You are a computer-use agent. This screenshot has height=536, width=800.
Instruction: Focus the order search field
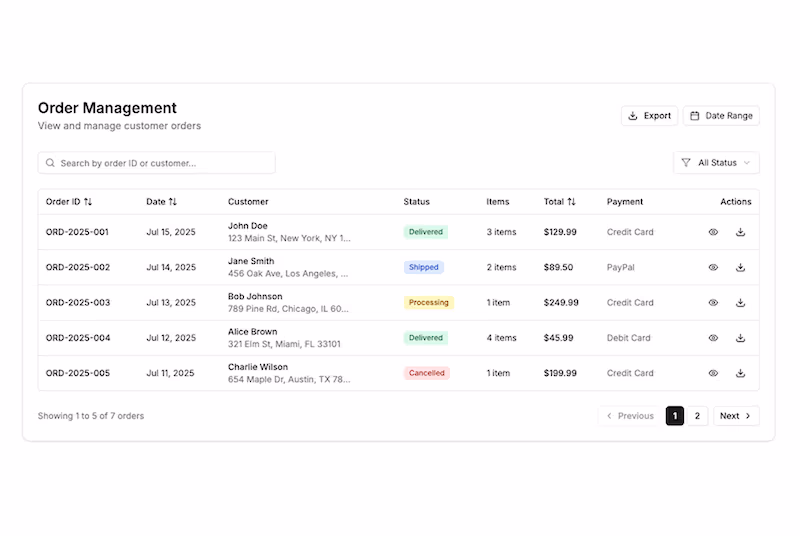[157, 163]
